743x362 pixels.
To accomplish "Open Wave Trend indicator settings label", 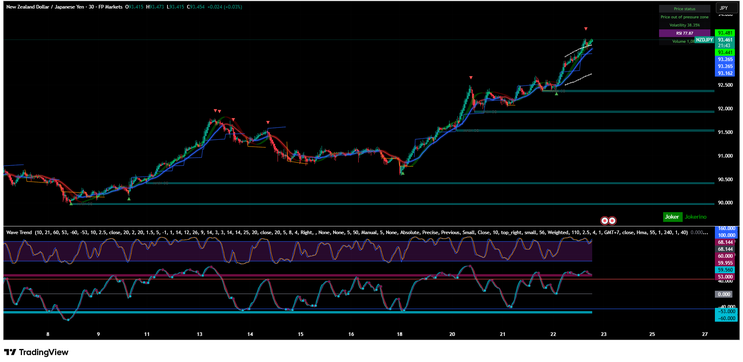I will coord(18,233).
